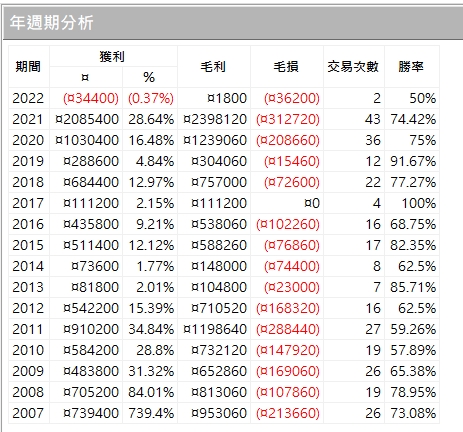Select the 期間 column header
The image size is (463, 432).
(x=29, y=67)
